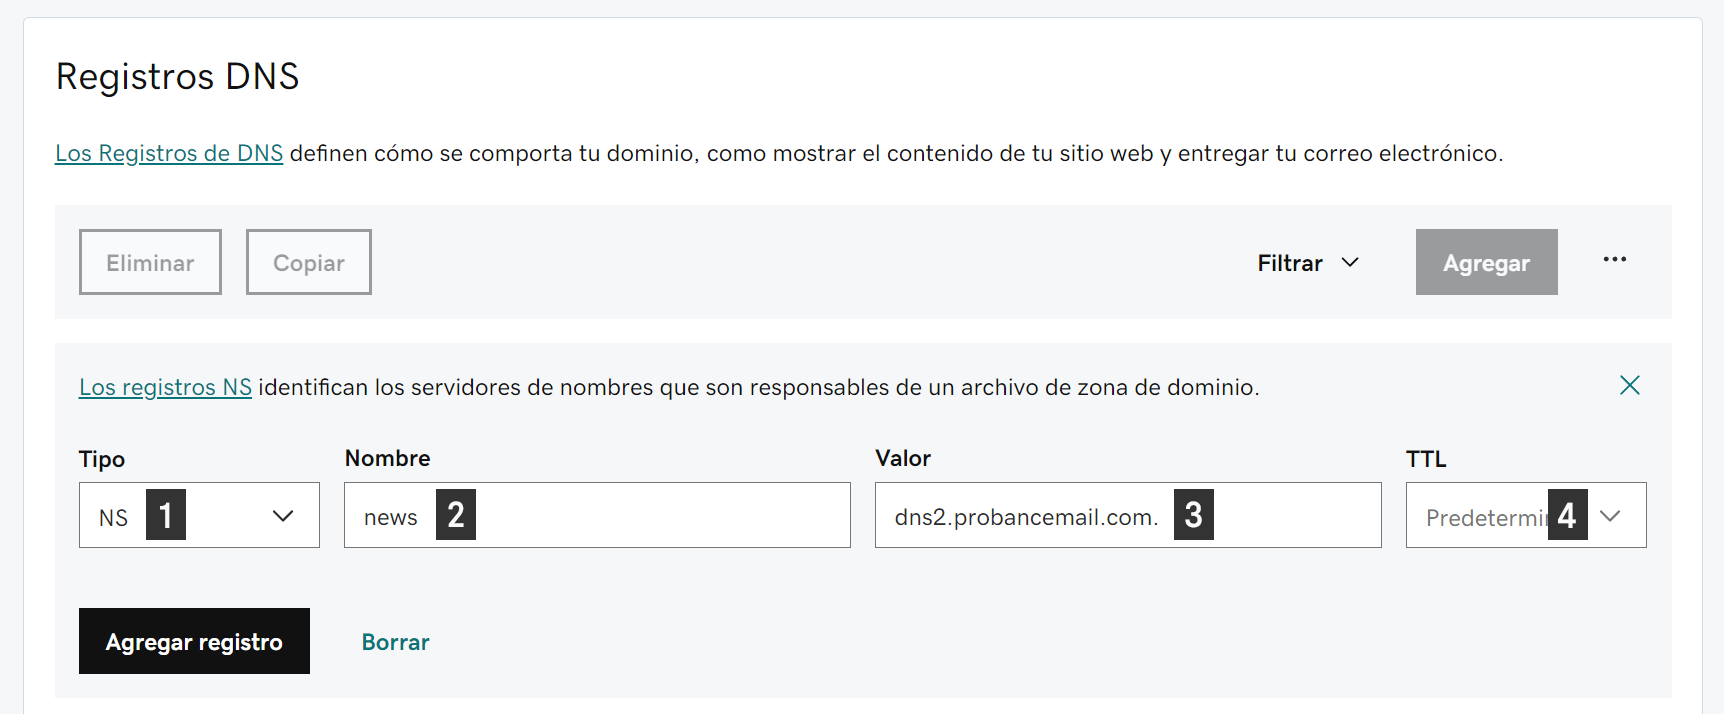Close the NS record form with X
Screen dimensions: 1724x714
pyautogui.click(x=1629, y=385)
